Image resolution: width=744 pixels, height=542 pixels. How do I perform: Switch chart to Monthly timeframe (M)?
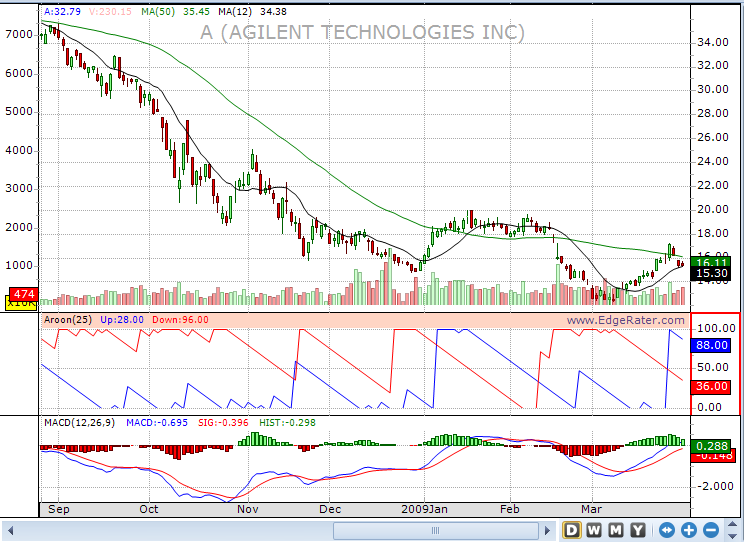[616, 530]
